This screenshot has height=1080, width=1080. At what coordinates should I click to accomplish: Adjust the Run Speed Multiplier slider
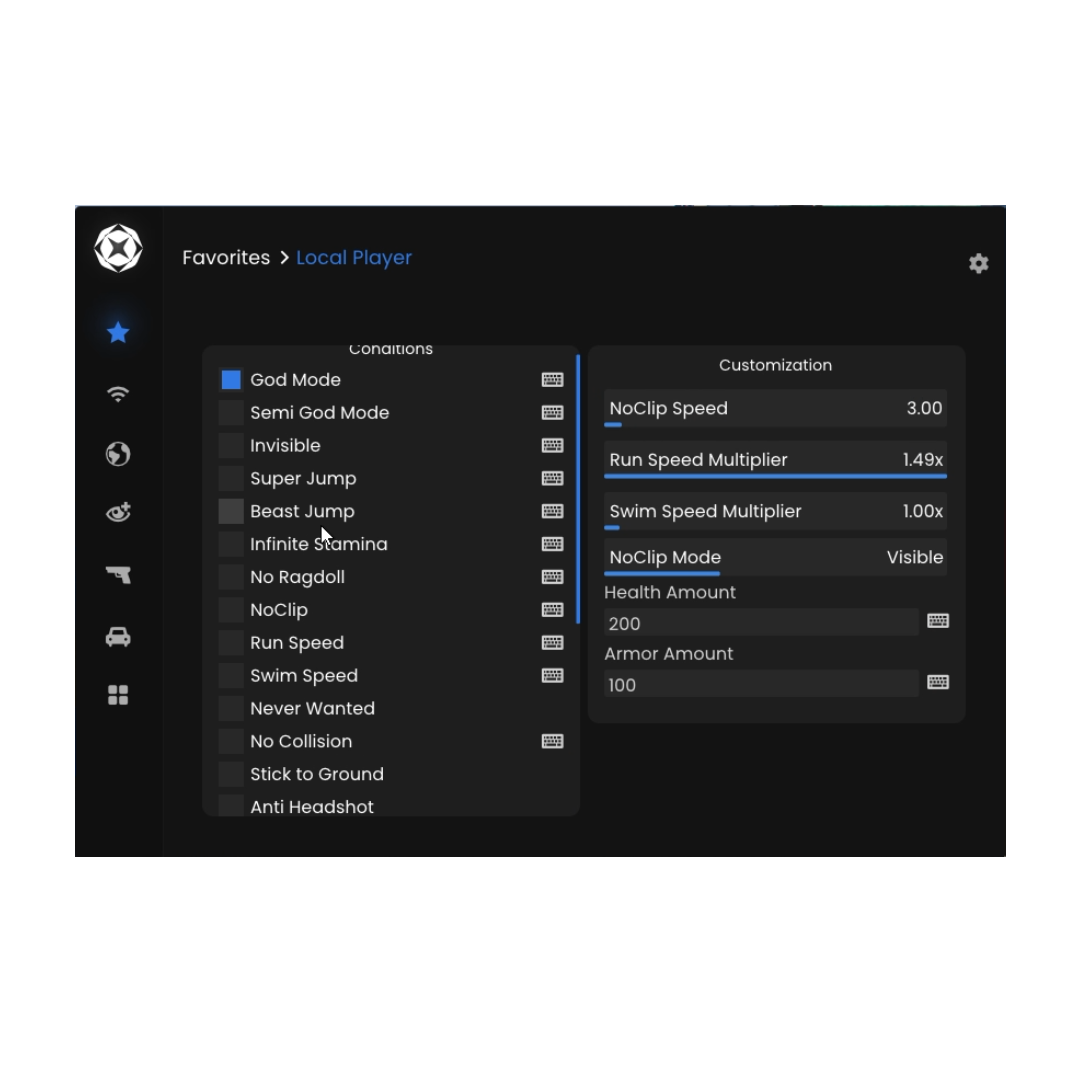pos(775,475)
